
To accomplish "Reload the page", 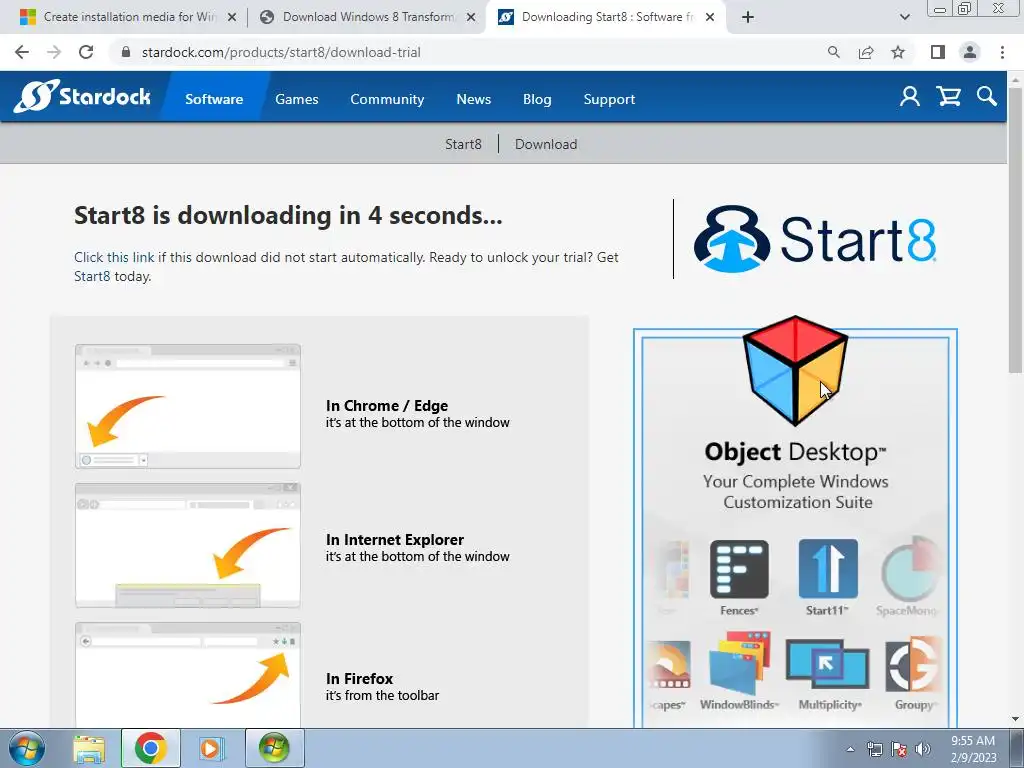I will 86,52.
